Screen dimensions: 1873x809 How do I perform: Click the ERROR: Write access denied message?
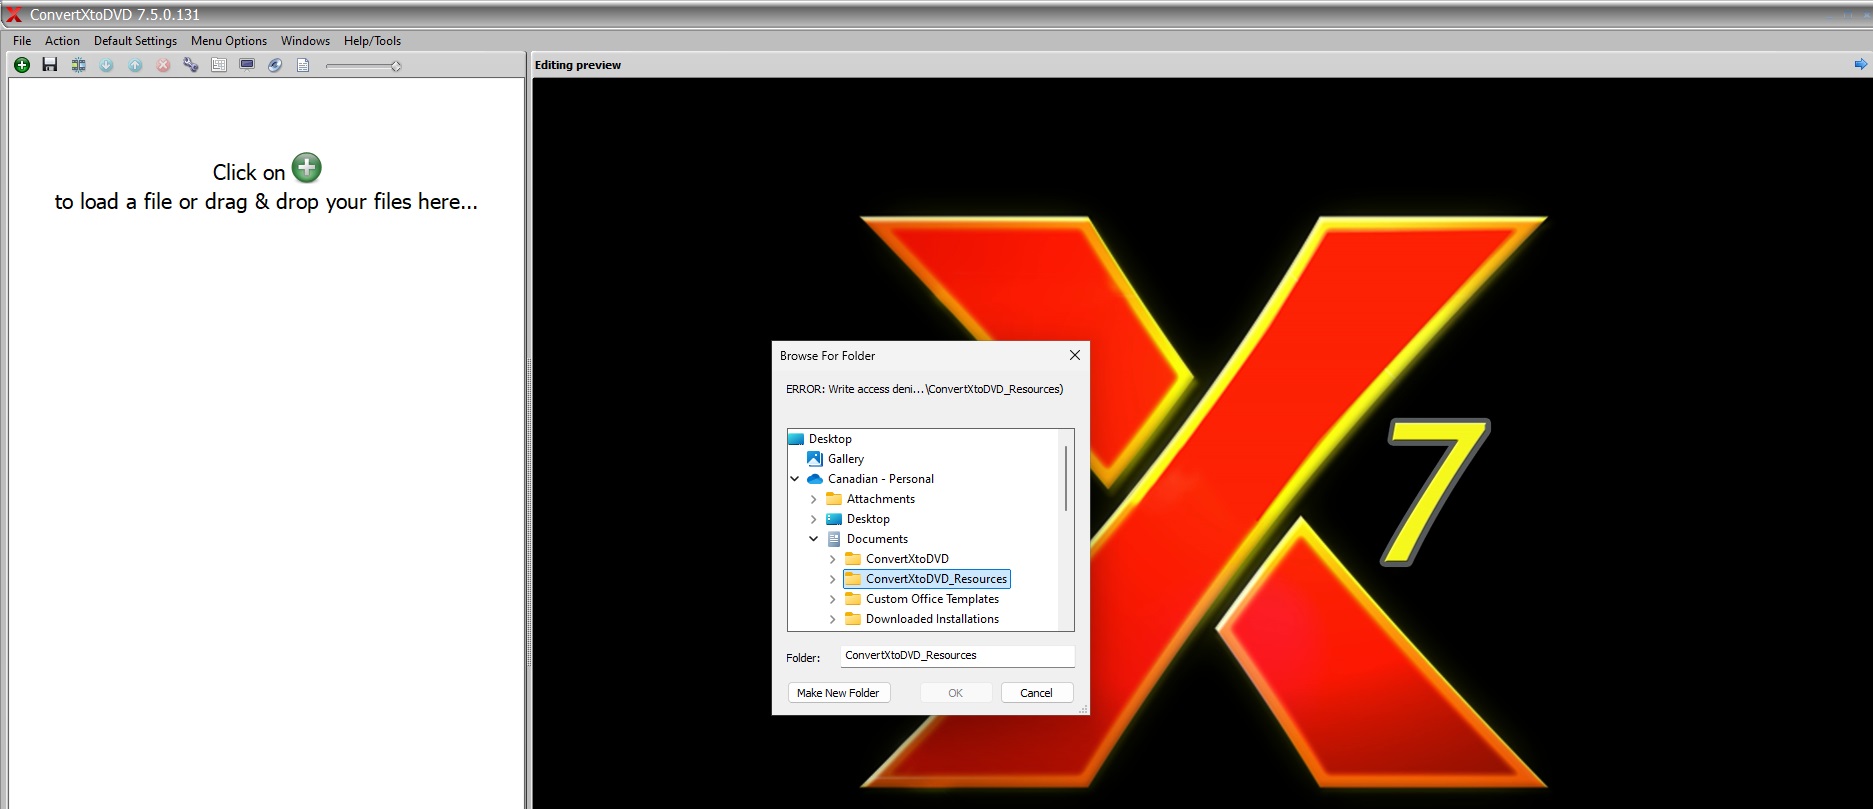pos(924,389)
